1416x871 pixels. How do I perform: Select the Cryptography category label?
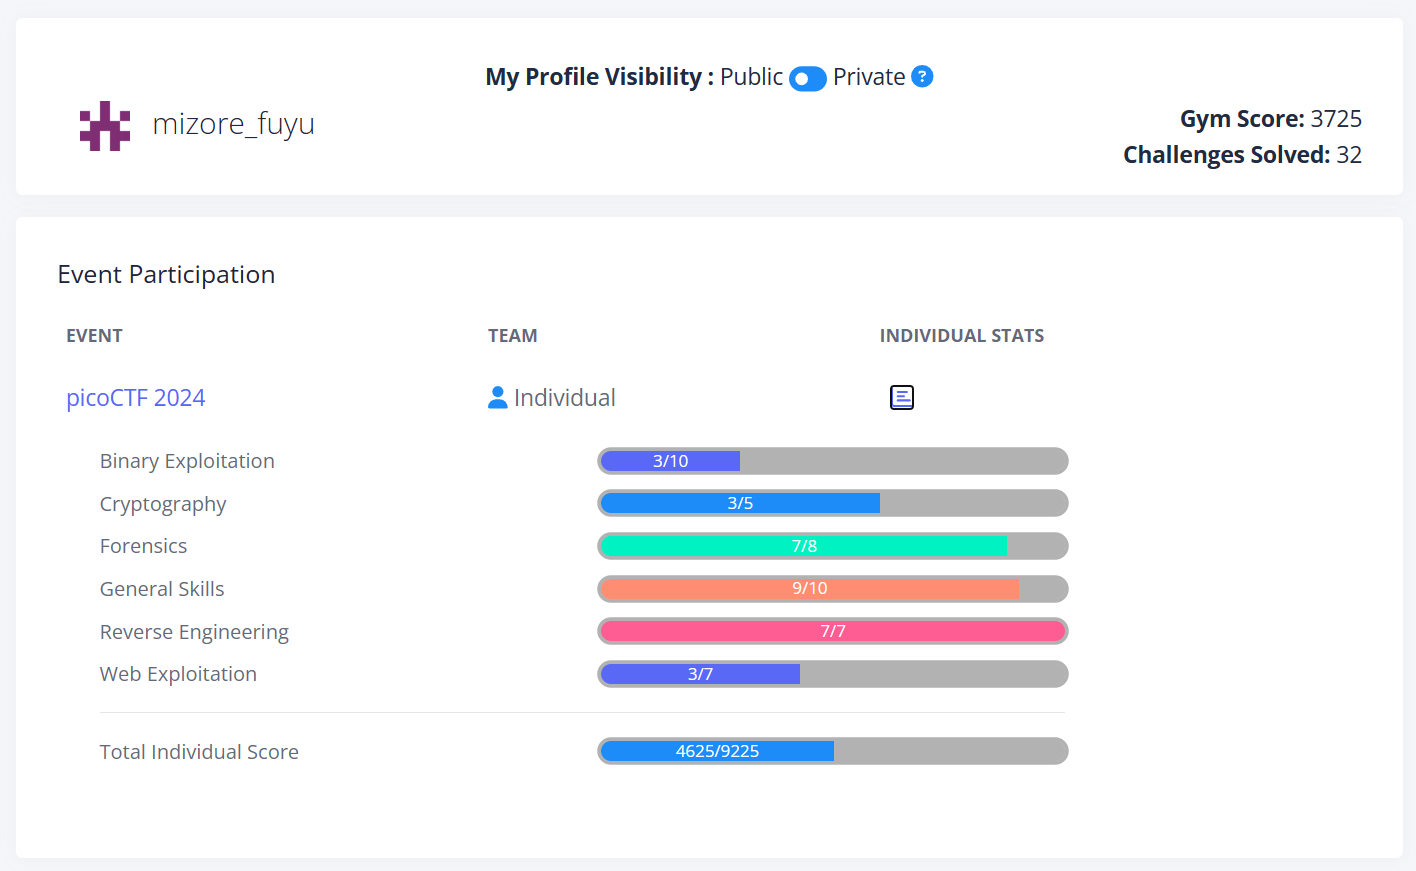pos(163,504)
